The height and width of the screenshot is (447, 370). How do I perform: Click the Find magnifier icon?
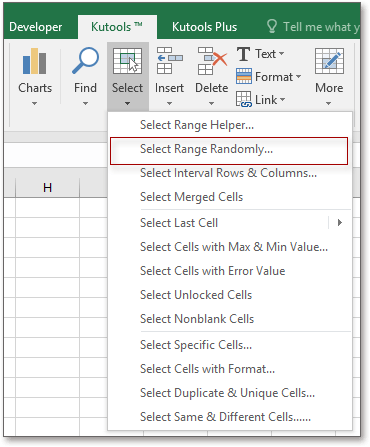85,60
